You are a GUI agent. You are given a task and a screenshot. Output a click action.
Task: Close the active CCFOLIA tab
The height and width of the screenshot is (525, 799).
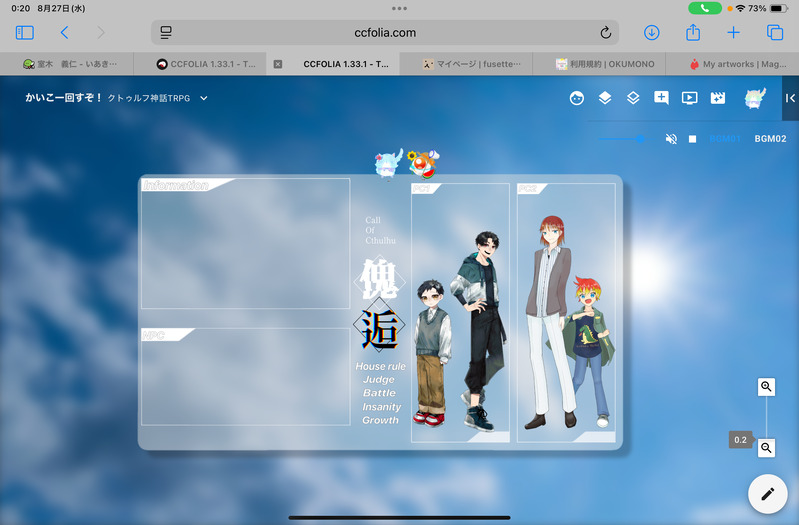(x=278, y=64)
